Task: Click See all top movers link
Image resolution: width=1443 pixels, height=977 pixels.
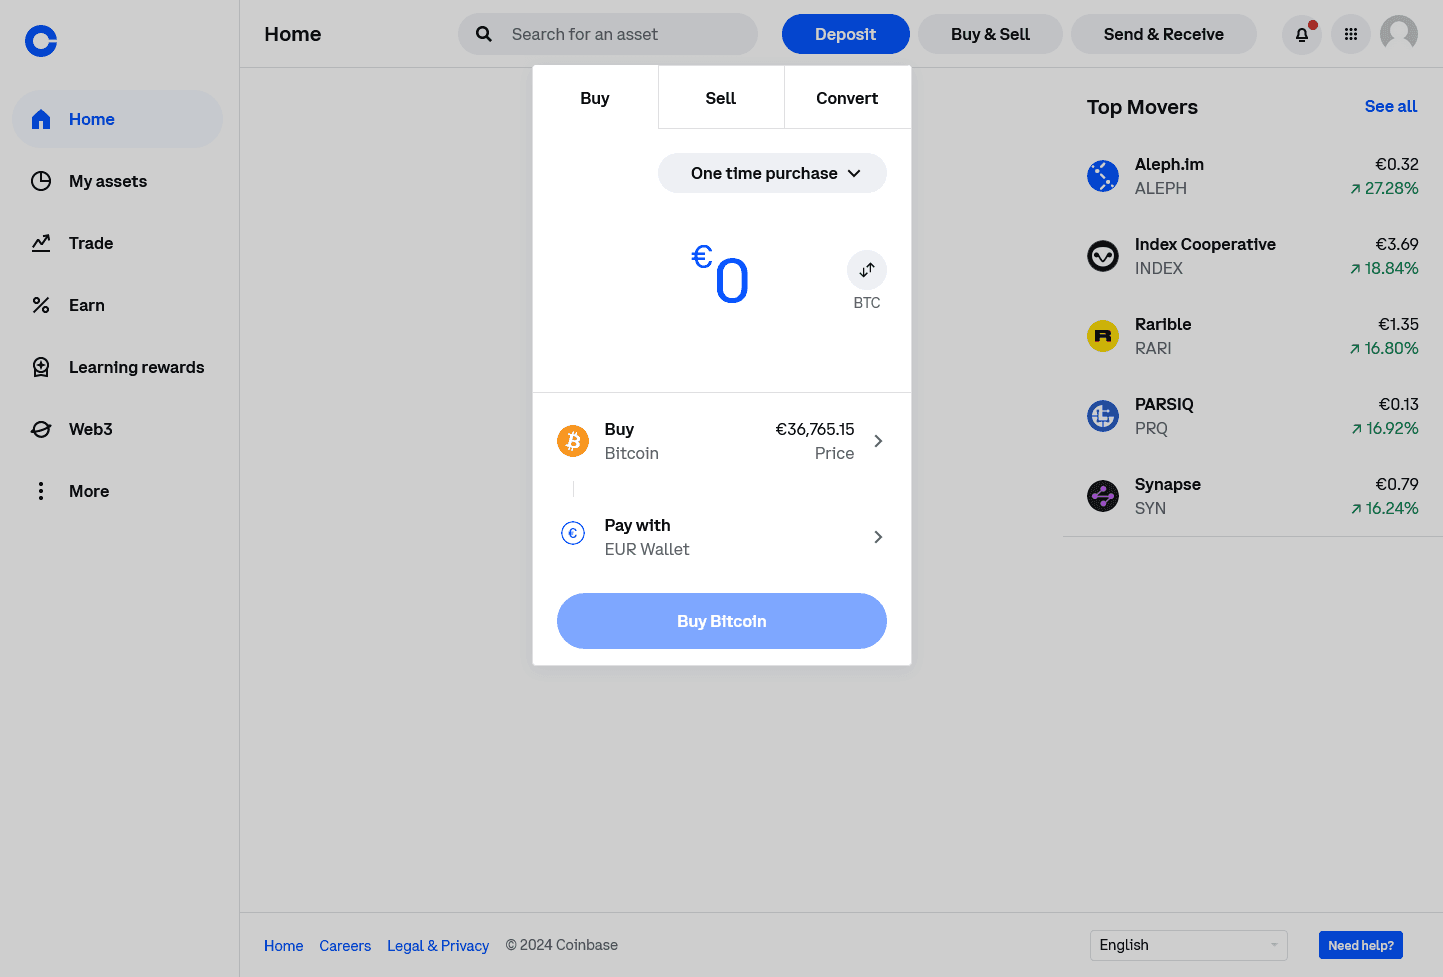Action: [x=1391, y=106]
